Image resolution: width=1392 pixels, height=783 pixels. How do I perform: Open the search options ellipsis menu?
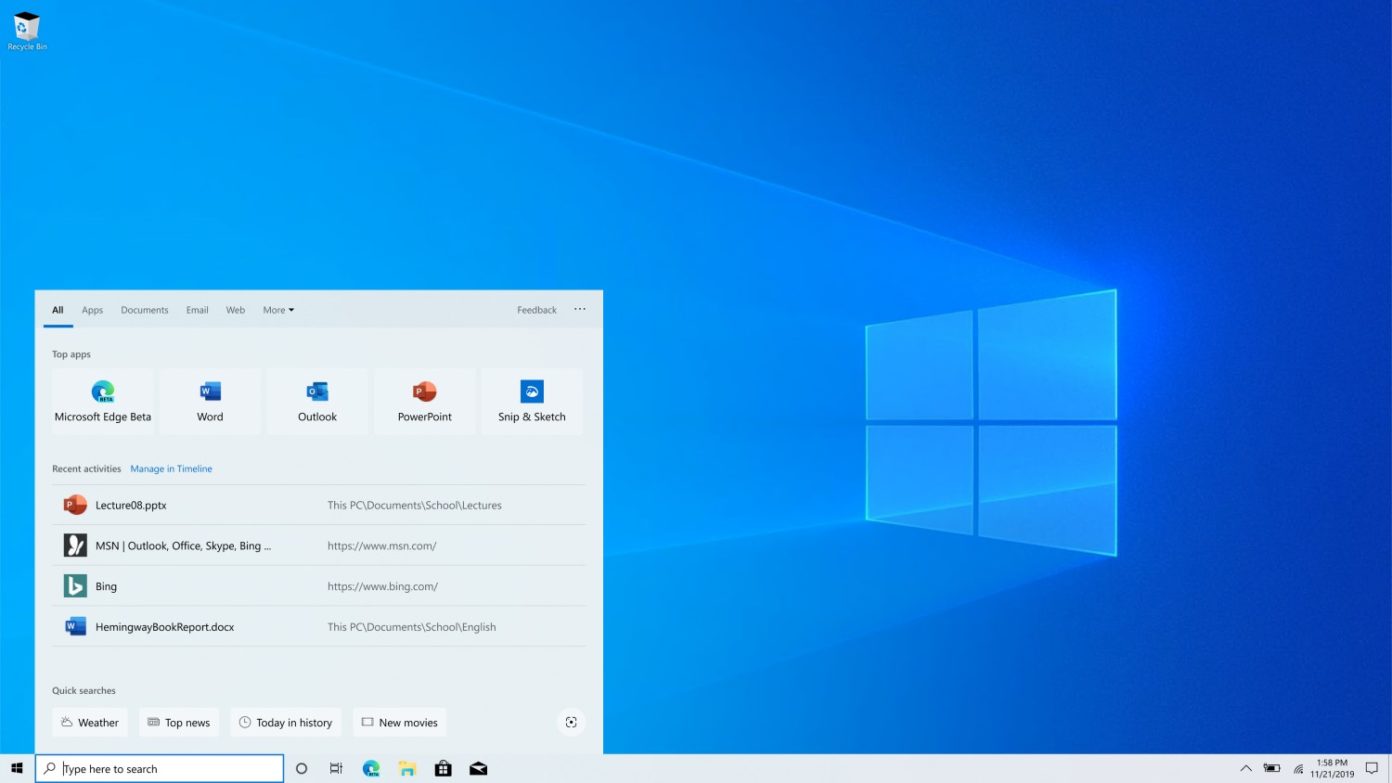(580, 310)
